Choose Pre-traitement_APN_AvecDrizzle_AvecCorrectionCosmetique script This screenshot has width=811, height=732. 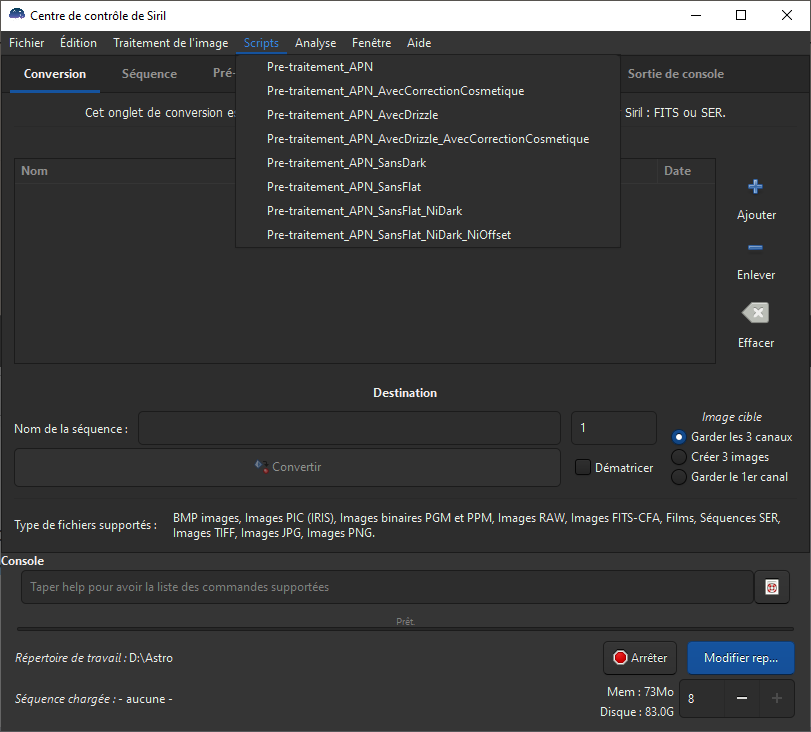(428, 139)
